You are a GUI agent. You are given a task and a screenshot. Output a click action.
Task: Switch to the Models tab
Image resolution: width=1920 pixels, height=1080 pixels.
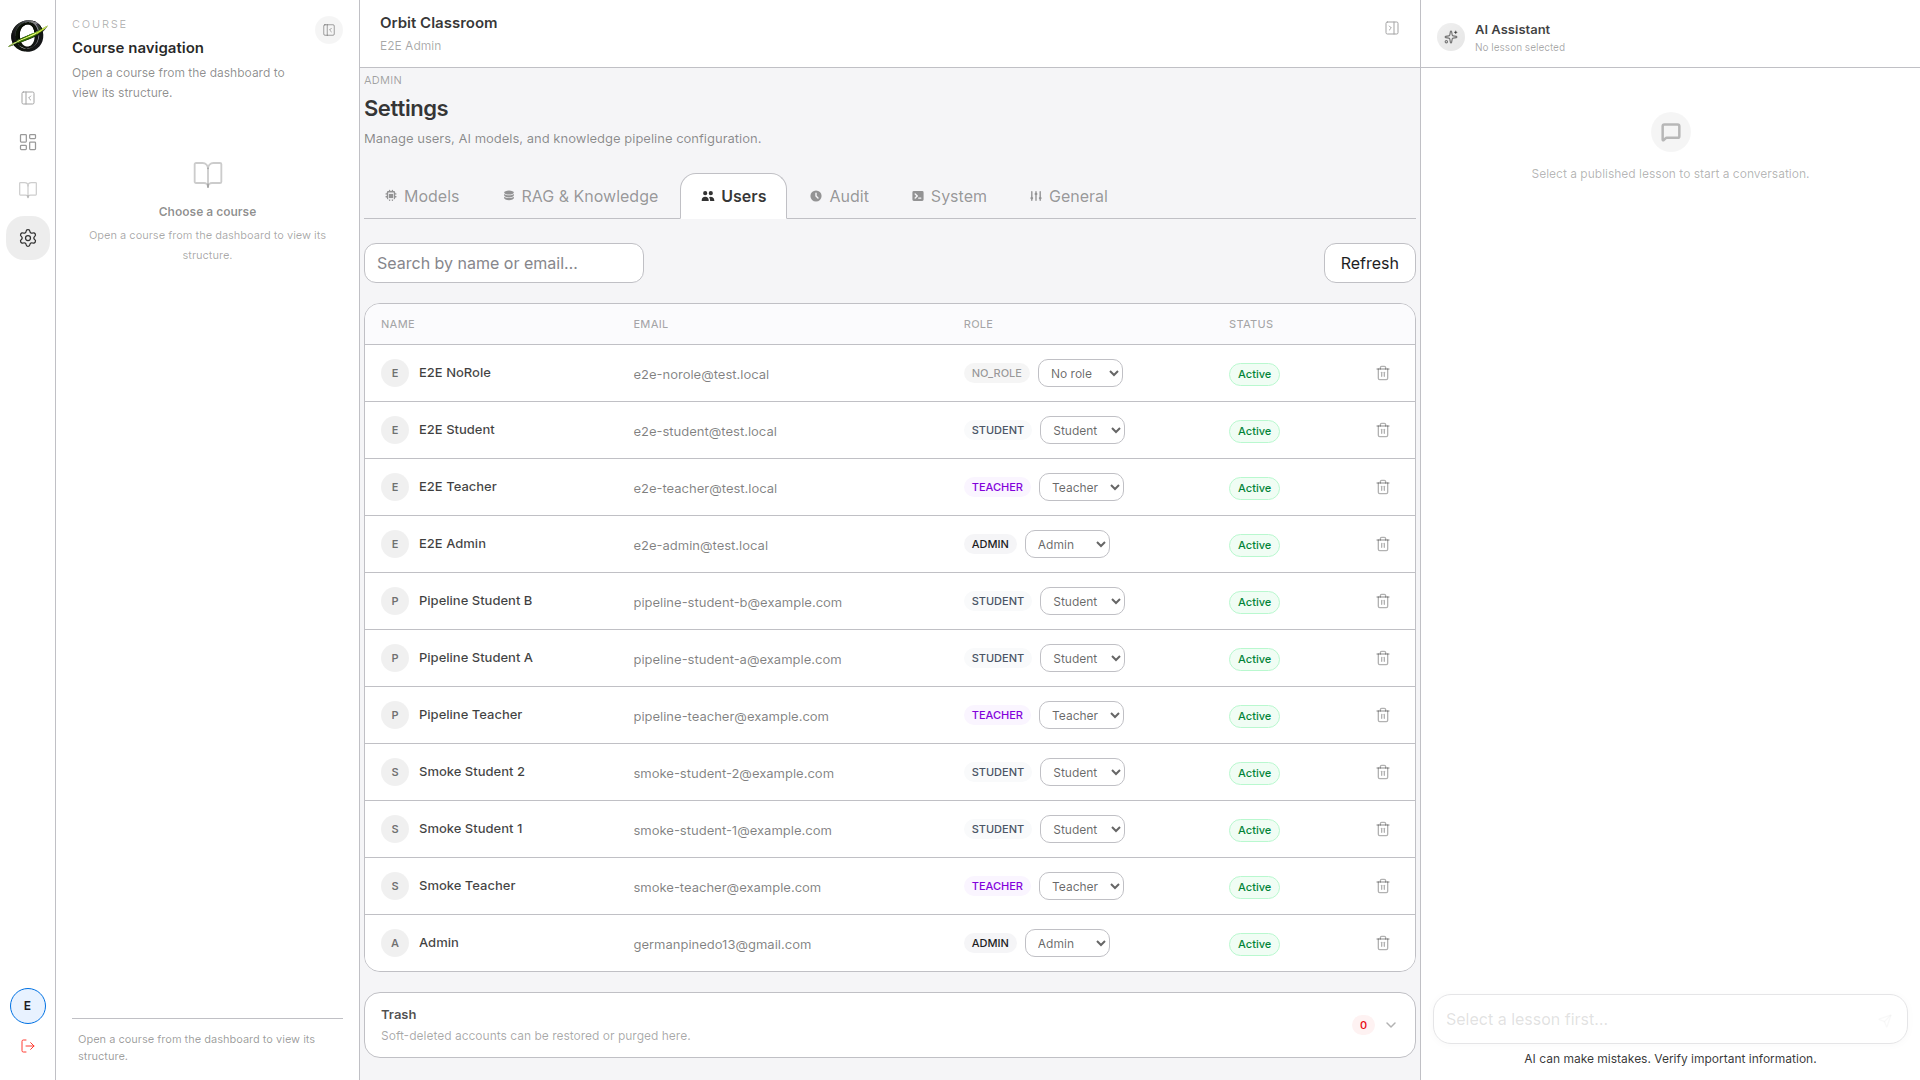click(x=422, y=196)
